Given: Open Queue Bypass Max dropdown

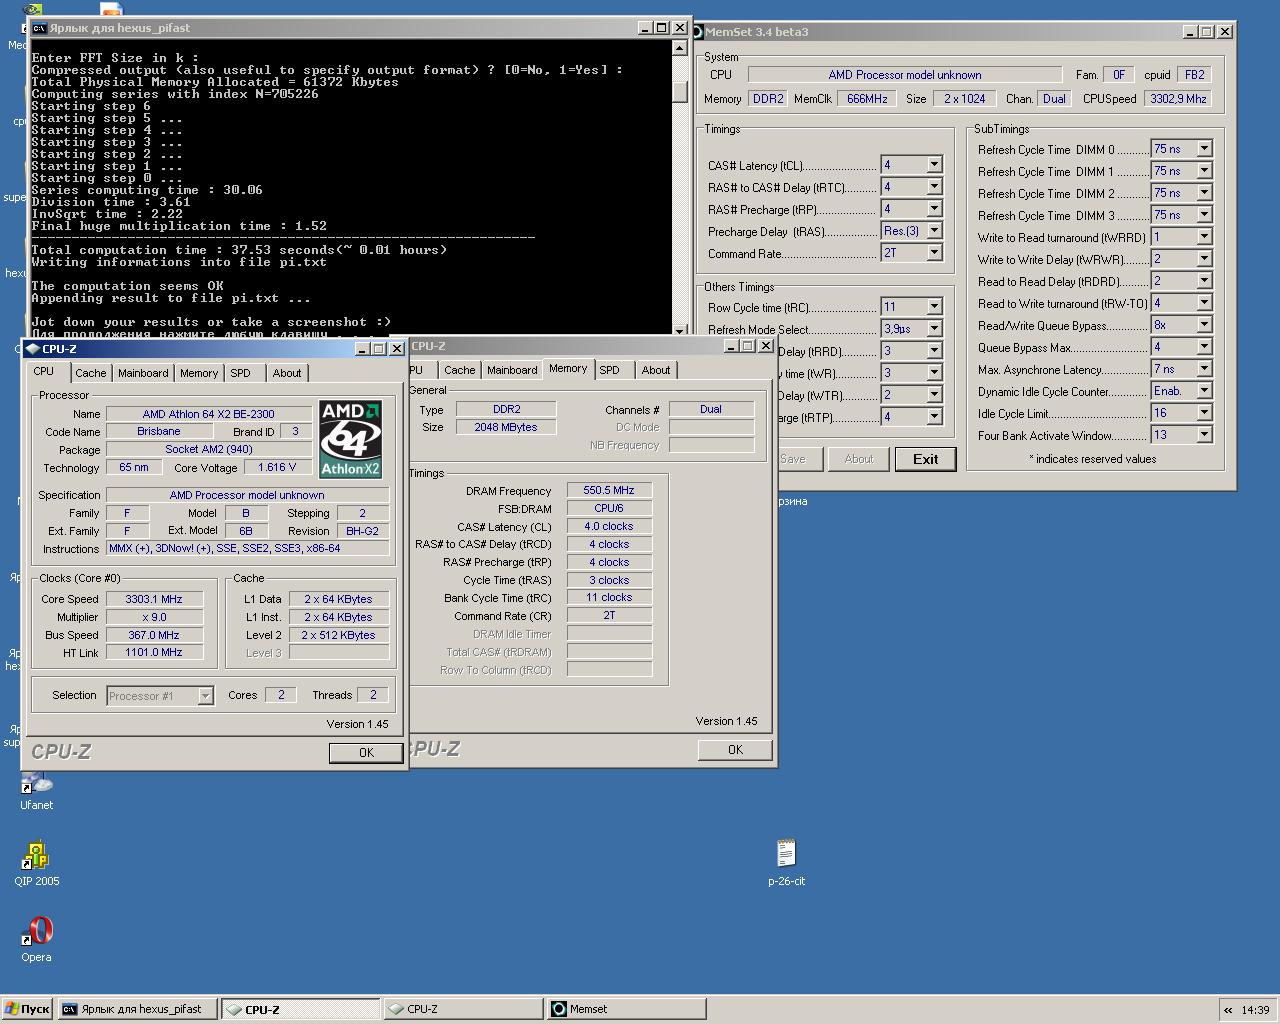Looking at the screenshot, I should pyautogui.click(x=1204, y=347).
